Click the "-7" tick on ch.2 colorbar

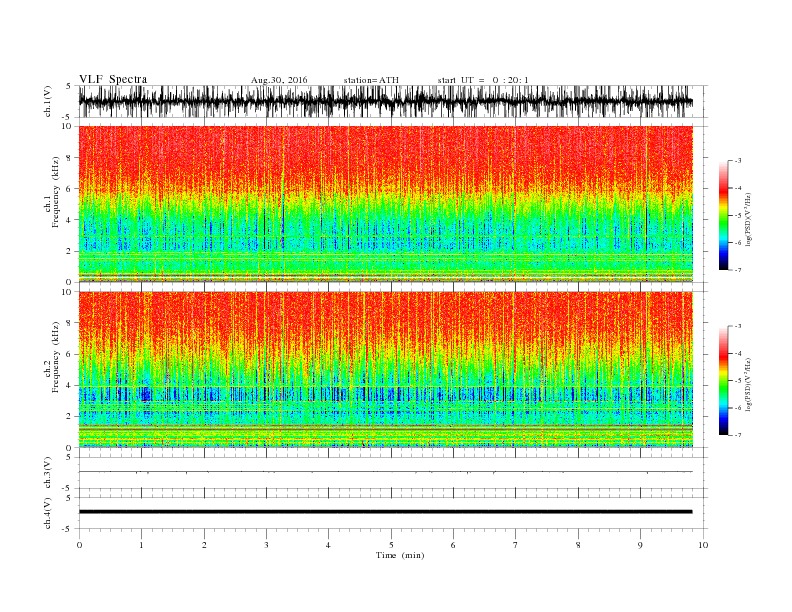tap(737, 435)
